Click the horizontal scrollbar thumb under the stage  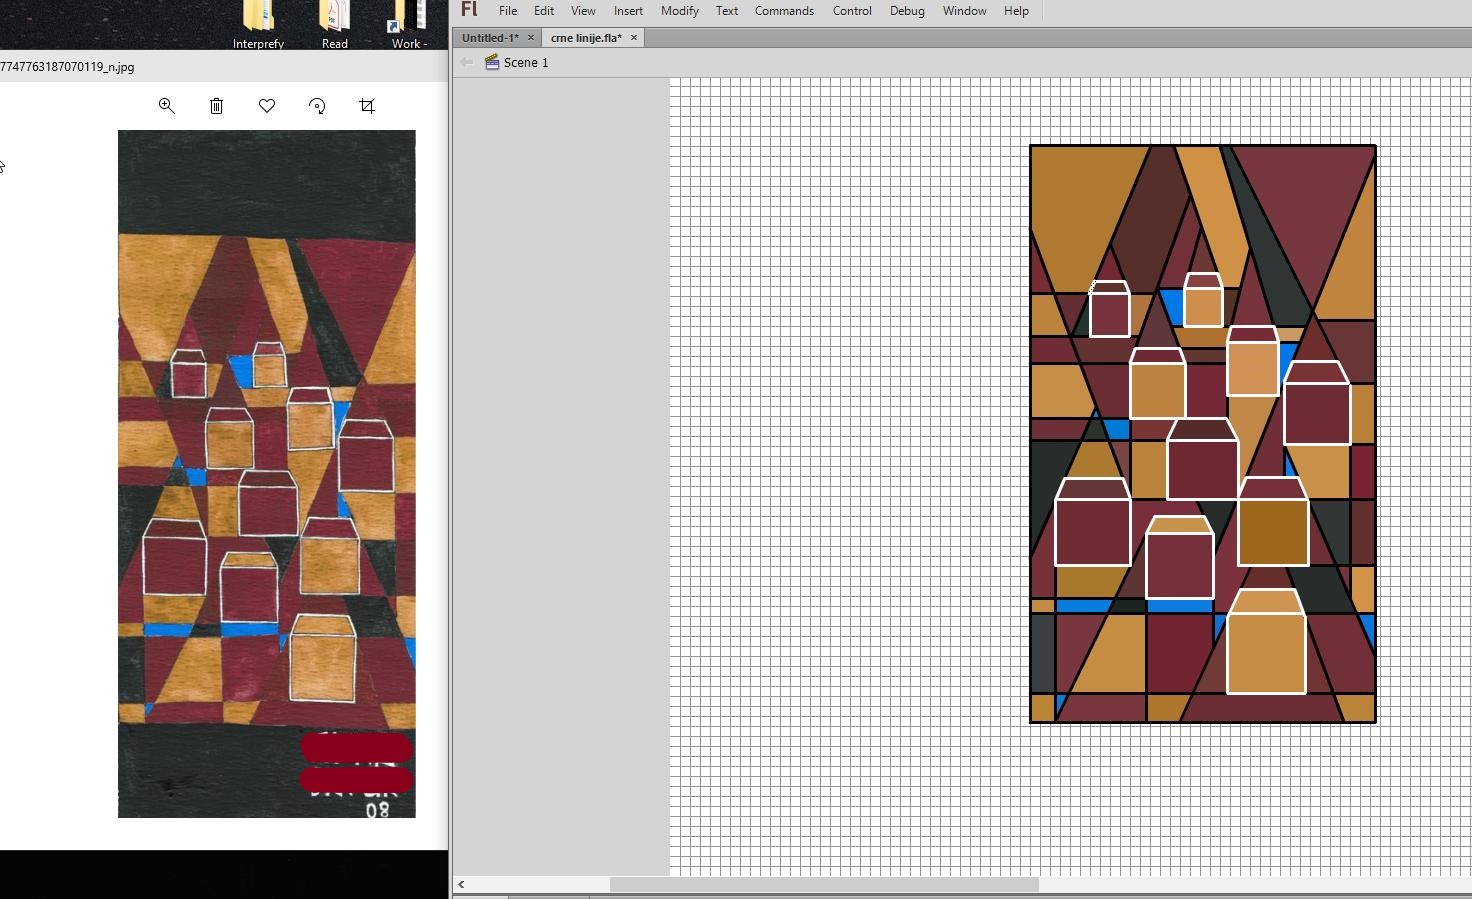coord(824,884)
